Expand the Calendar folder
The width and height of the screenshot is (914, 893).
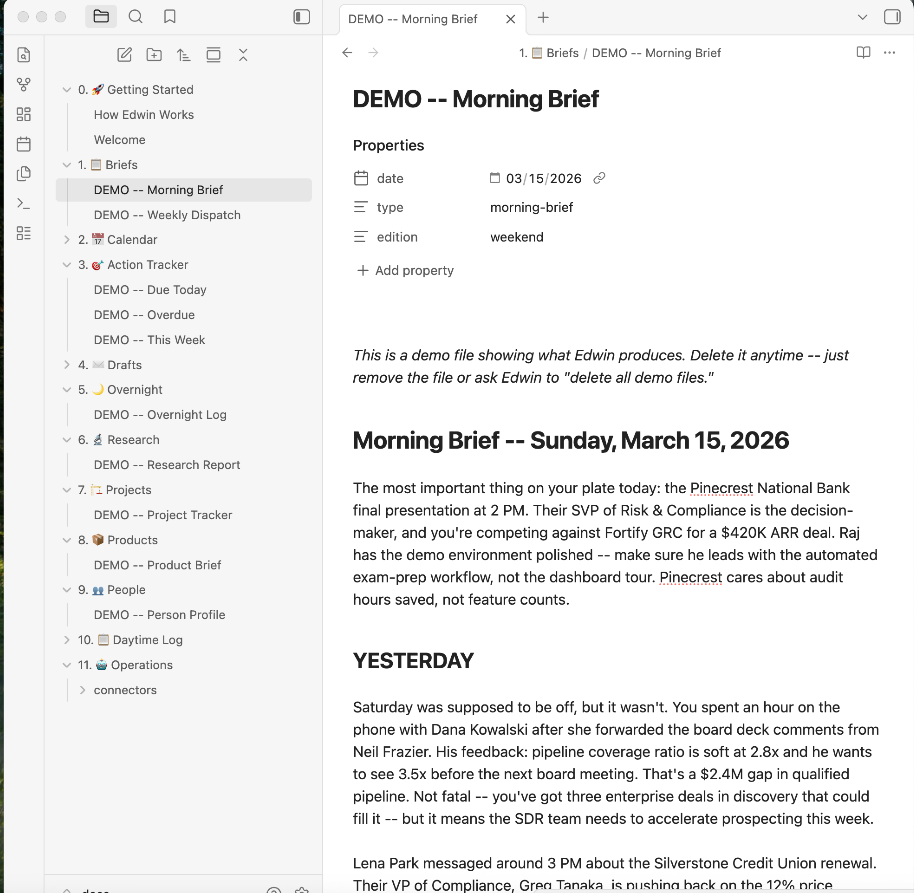65,239
